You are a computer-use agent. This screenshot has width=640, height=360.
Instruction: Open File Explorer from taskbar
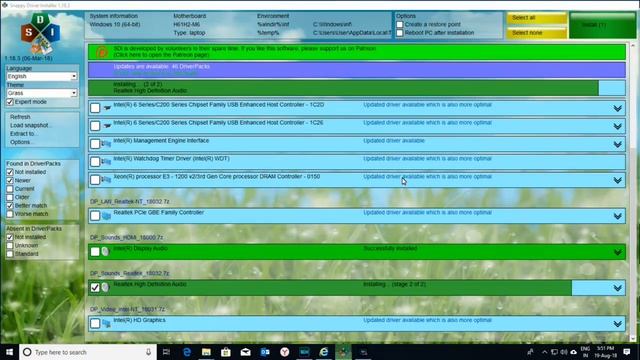(206, 352)
